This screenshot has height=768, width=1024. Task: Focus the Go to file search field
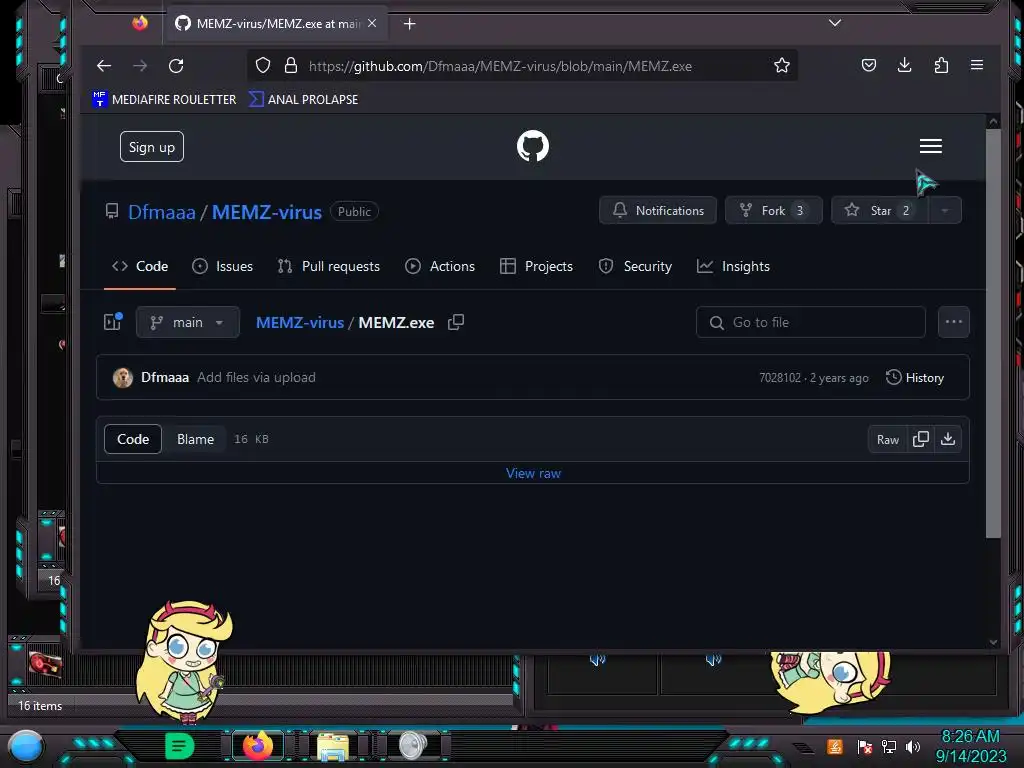coord(810,322)
